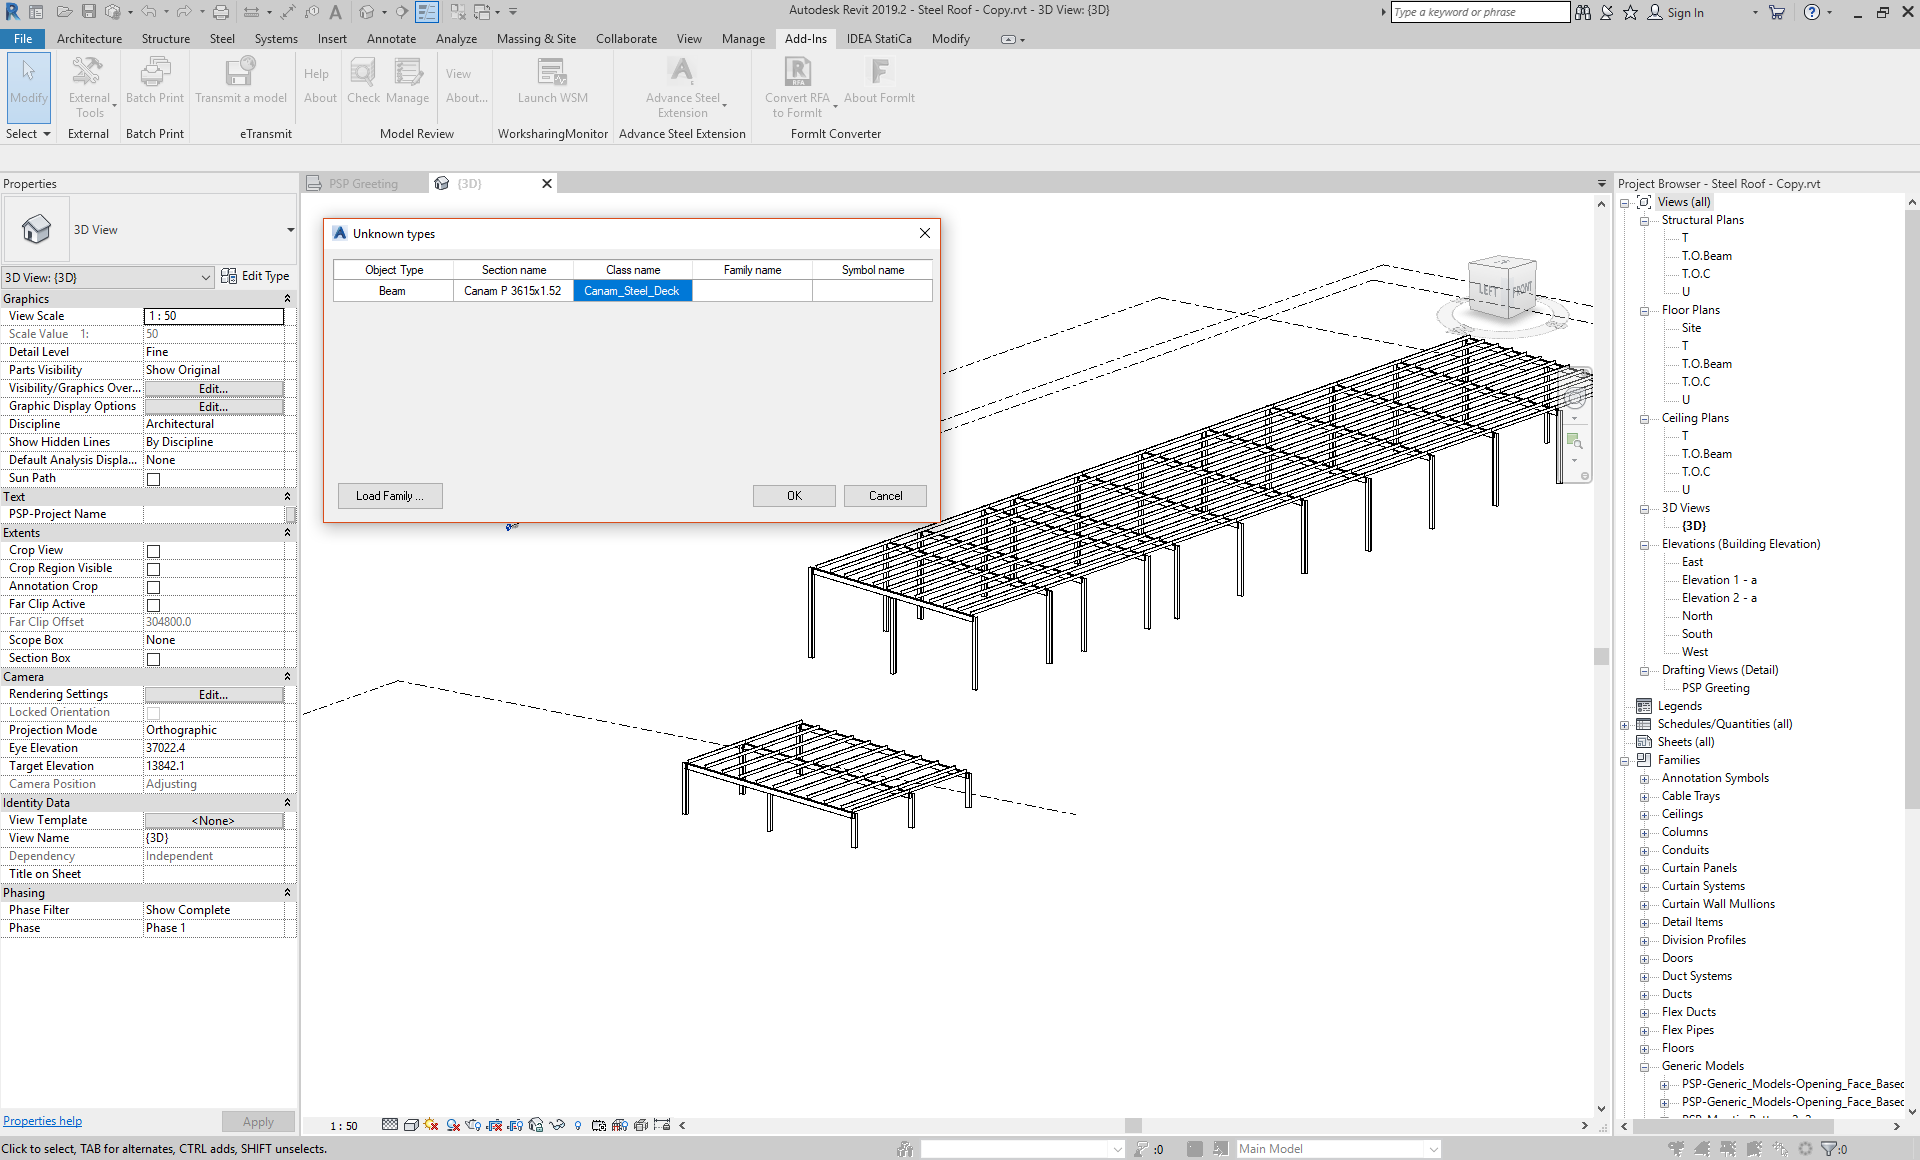The width and height of the screenshot is (1920, 1160).
Task: Activate the Undo icon in Quick Access Toolbar
Action: 150,12
